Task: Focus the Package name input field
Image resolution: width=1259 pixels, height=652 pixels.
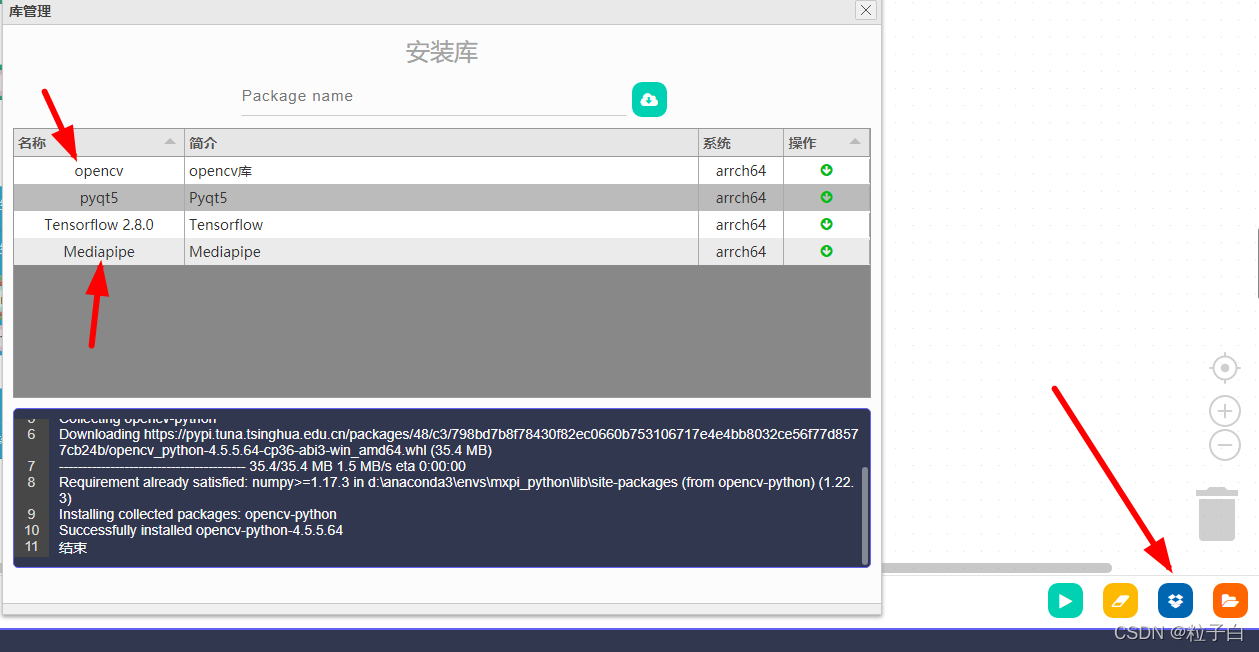Action: click(x=434, y=97)
